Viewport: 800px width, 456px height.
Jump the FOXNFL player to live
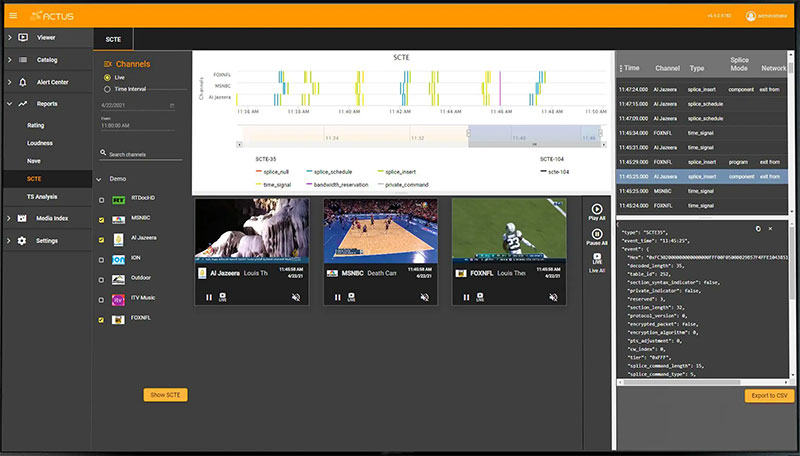[481, 297]
